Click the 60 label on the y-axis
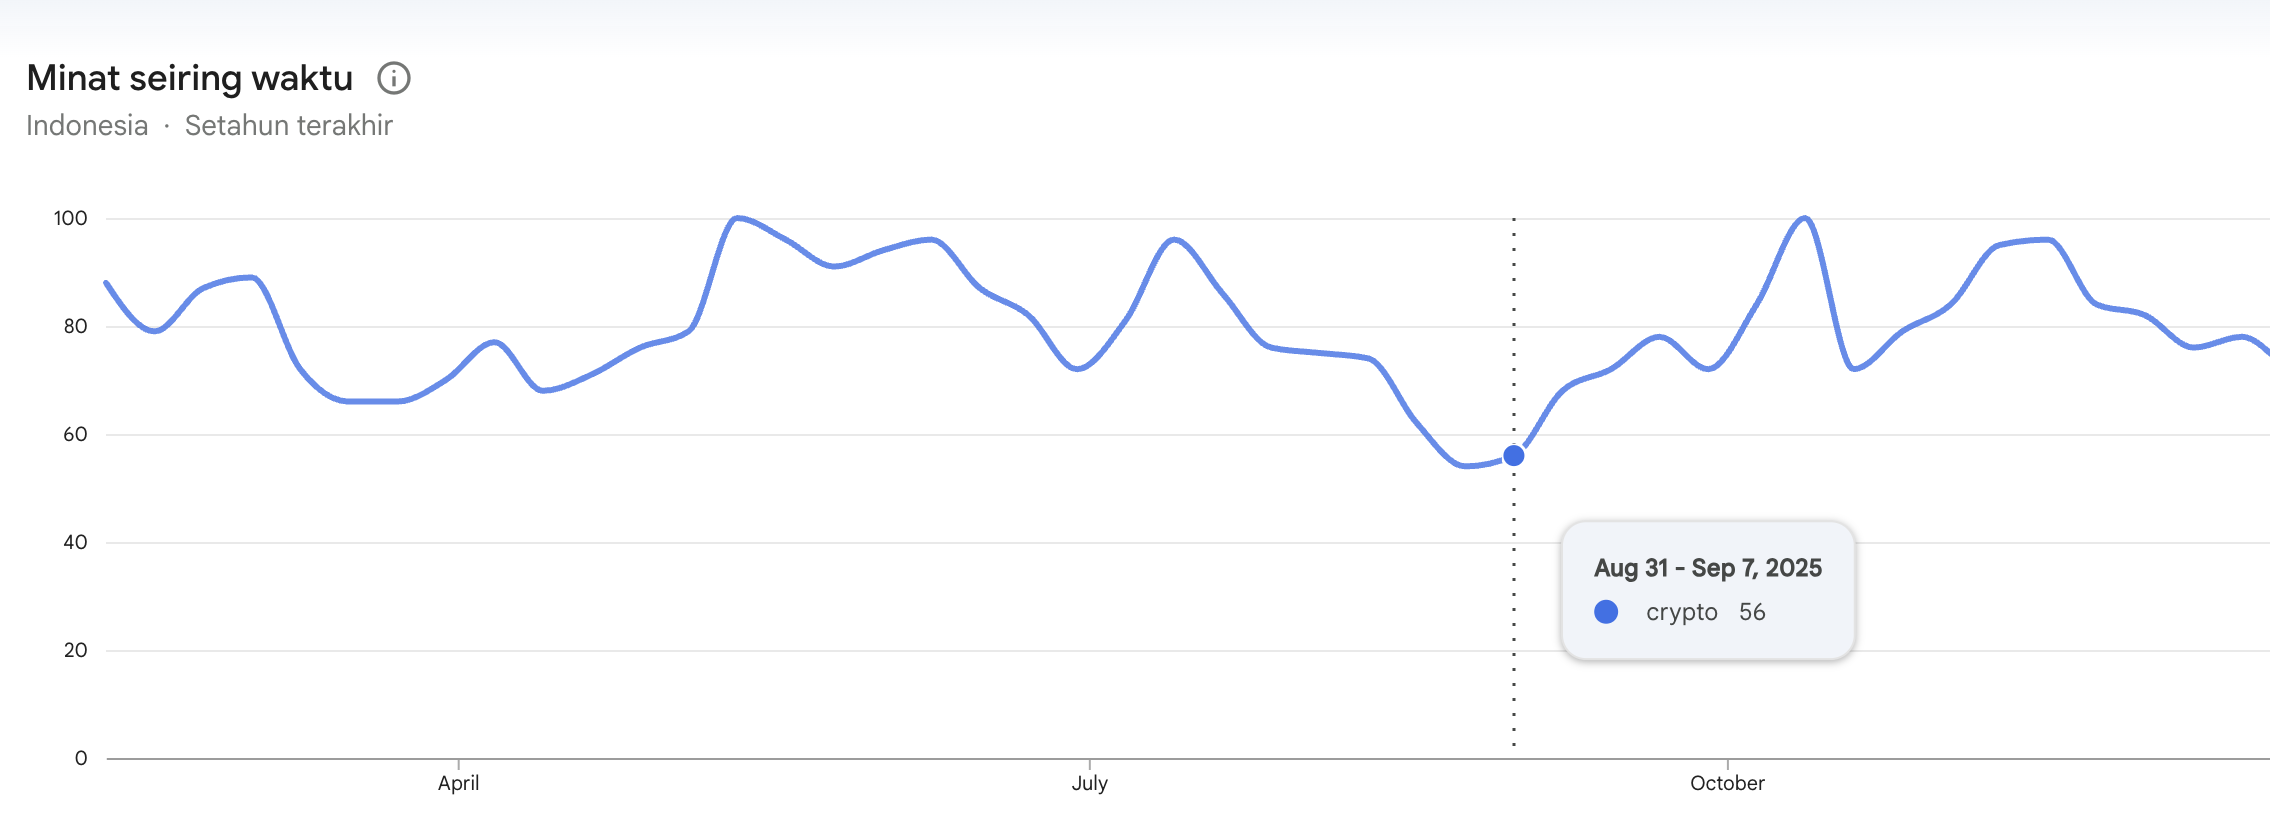The width and height of the screenshot is (2270, 838). tap(75, 434)
